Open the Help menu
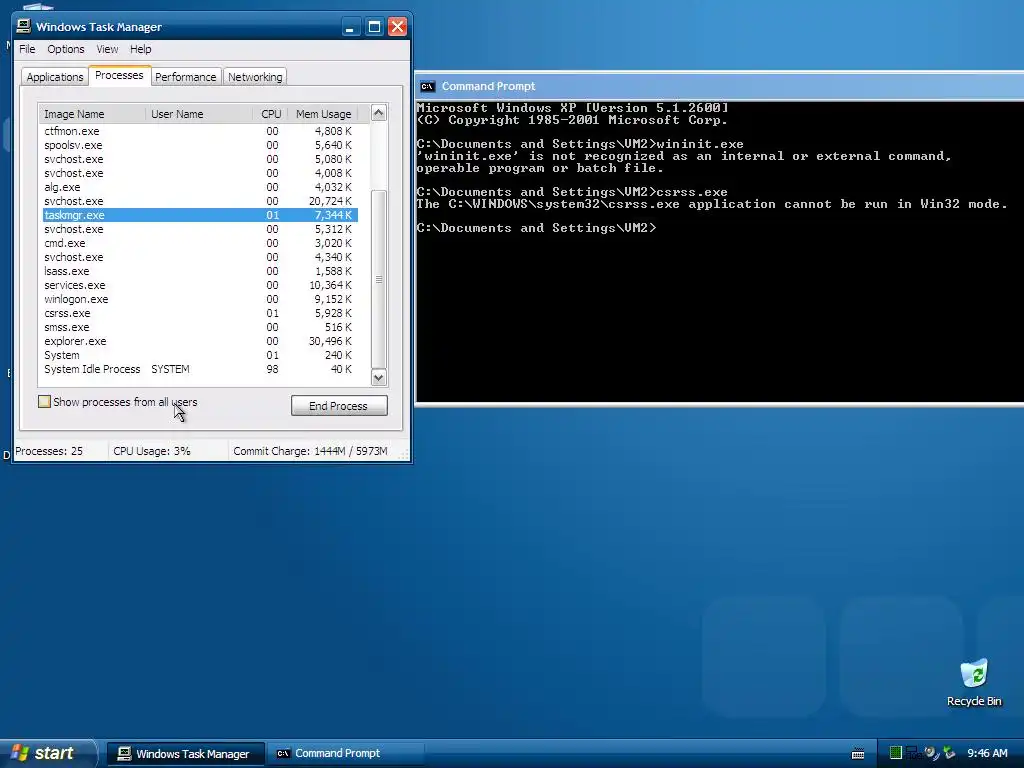This screenshot has width=1024, height=768. (x=140, y=49)
